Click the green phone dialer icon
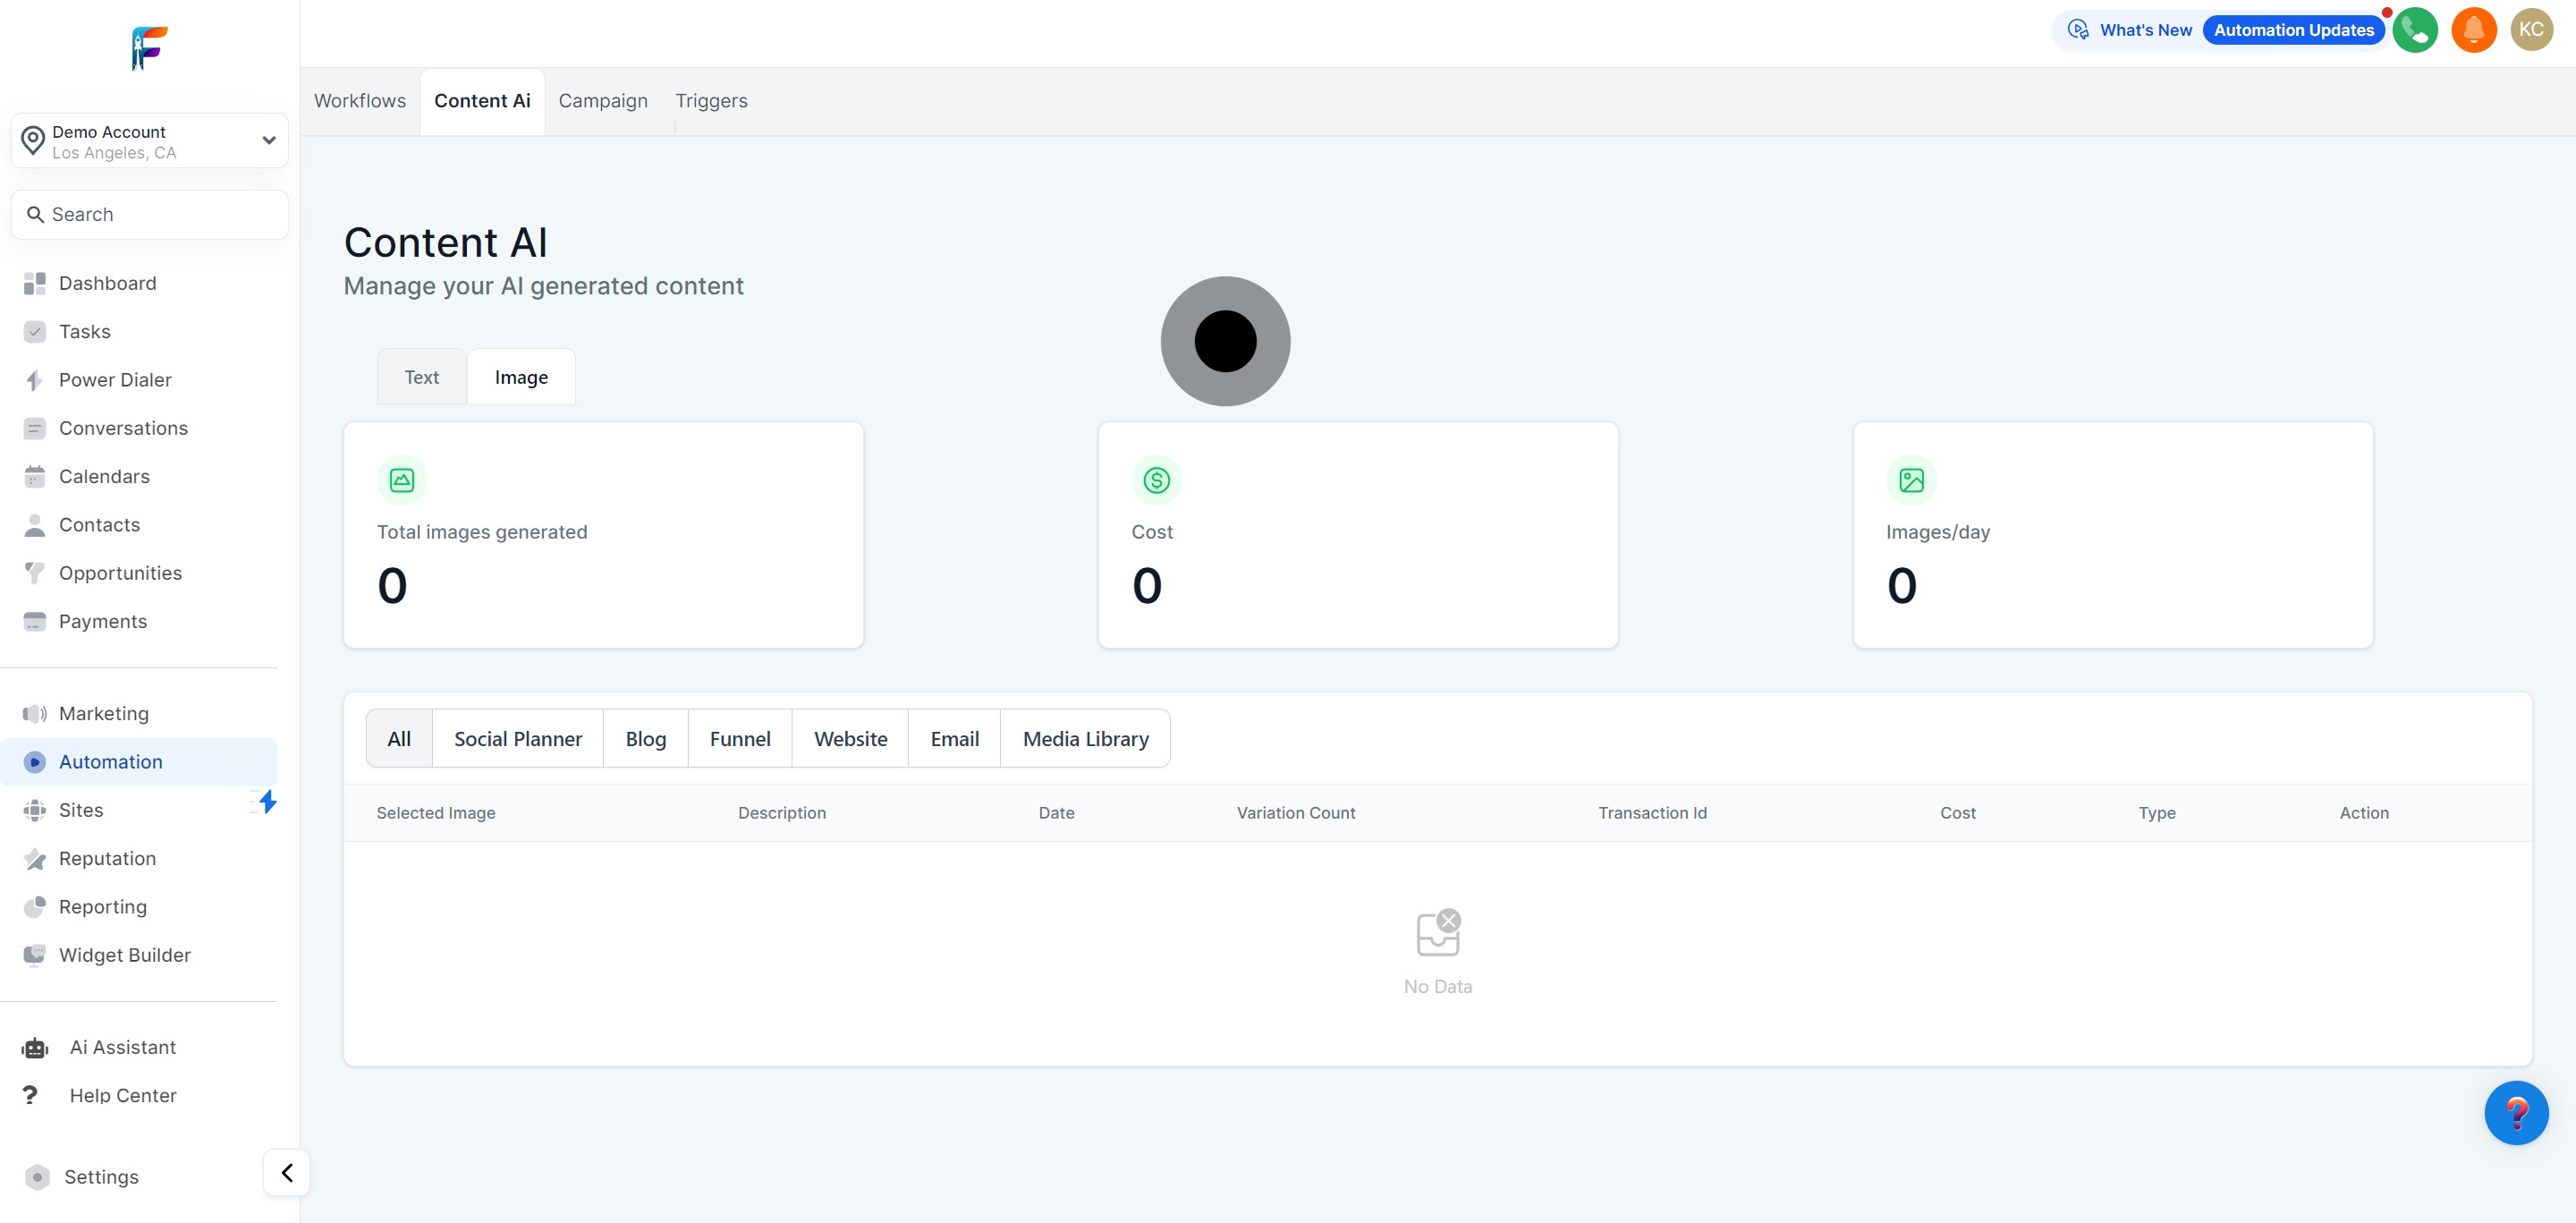Image resolution: width=2576 pixels, height=1223 pixels. pyautogui.click(x=2414, y=30)
